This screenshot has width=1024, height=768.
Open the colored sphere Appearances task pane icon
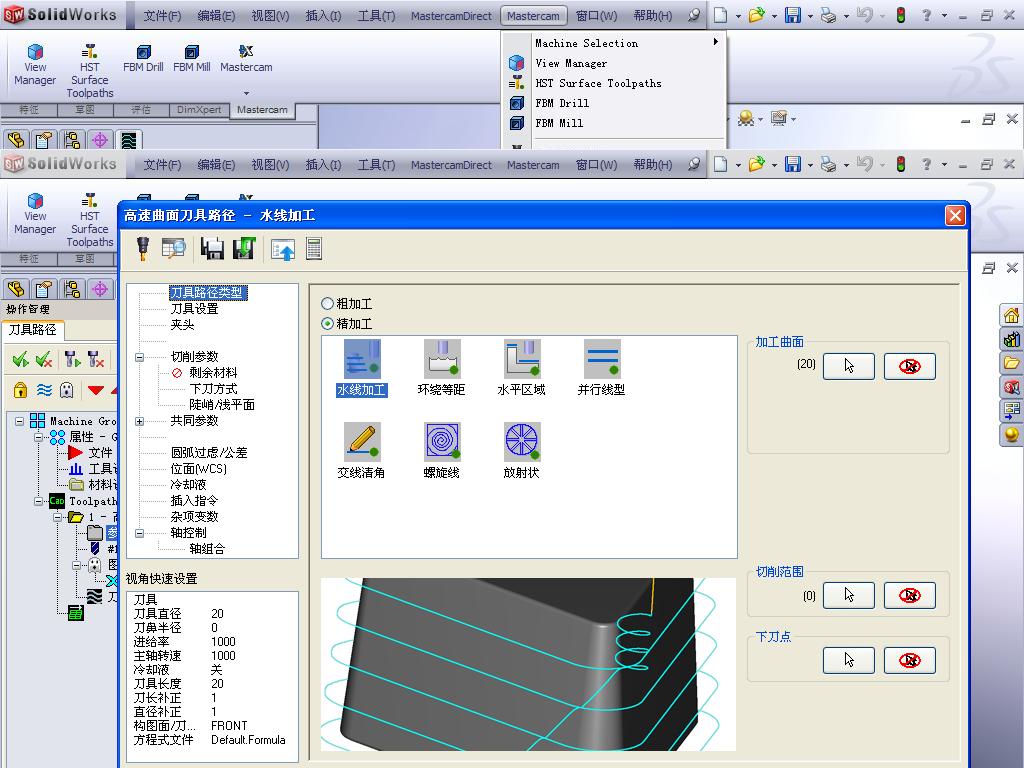tap(1012, 435)
